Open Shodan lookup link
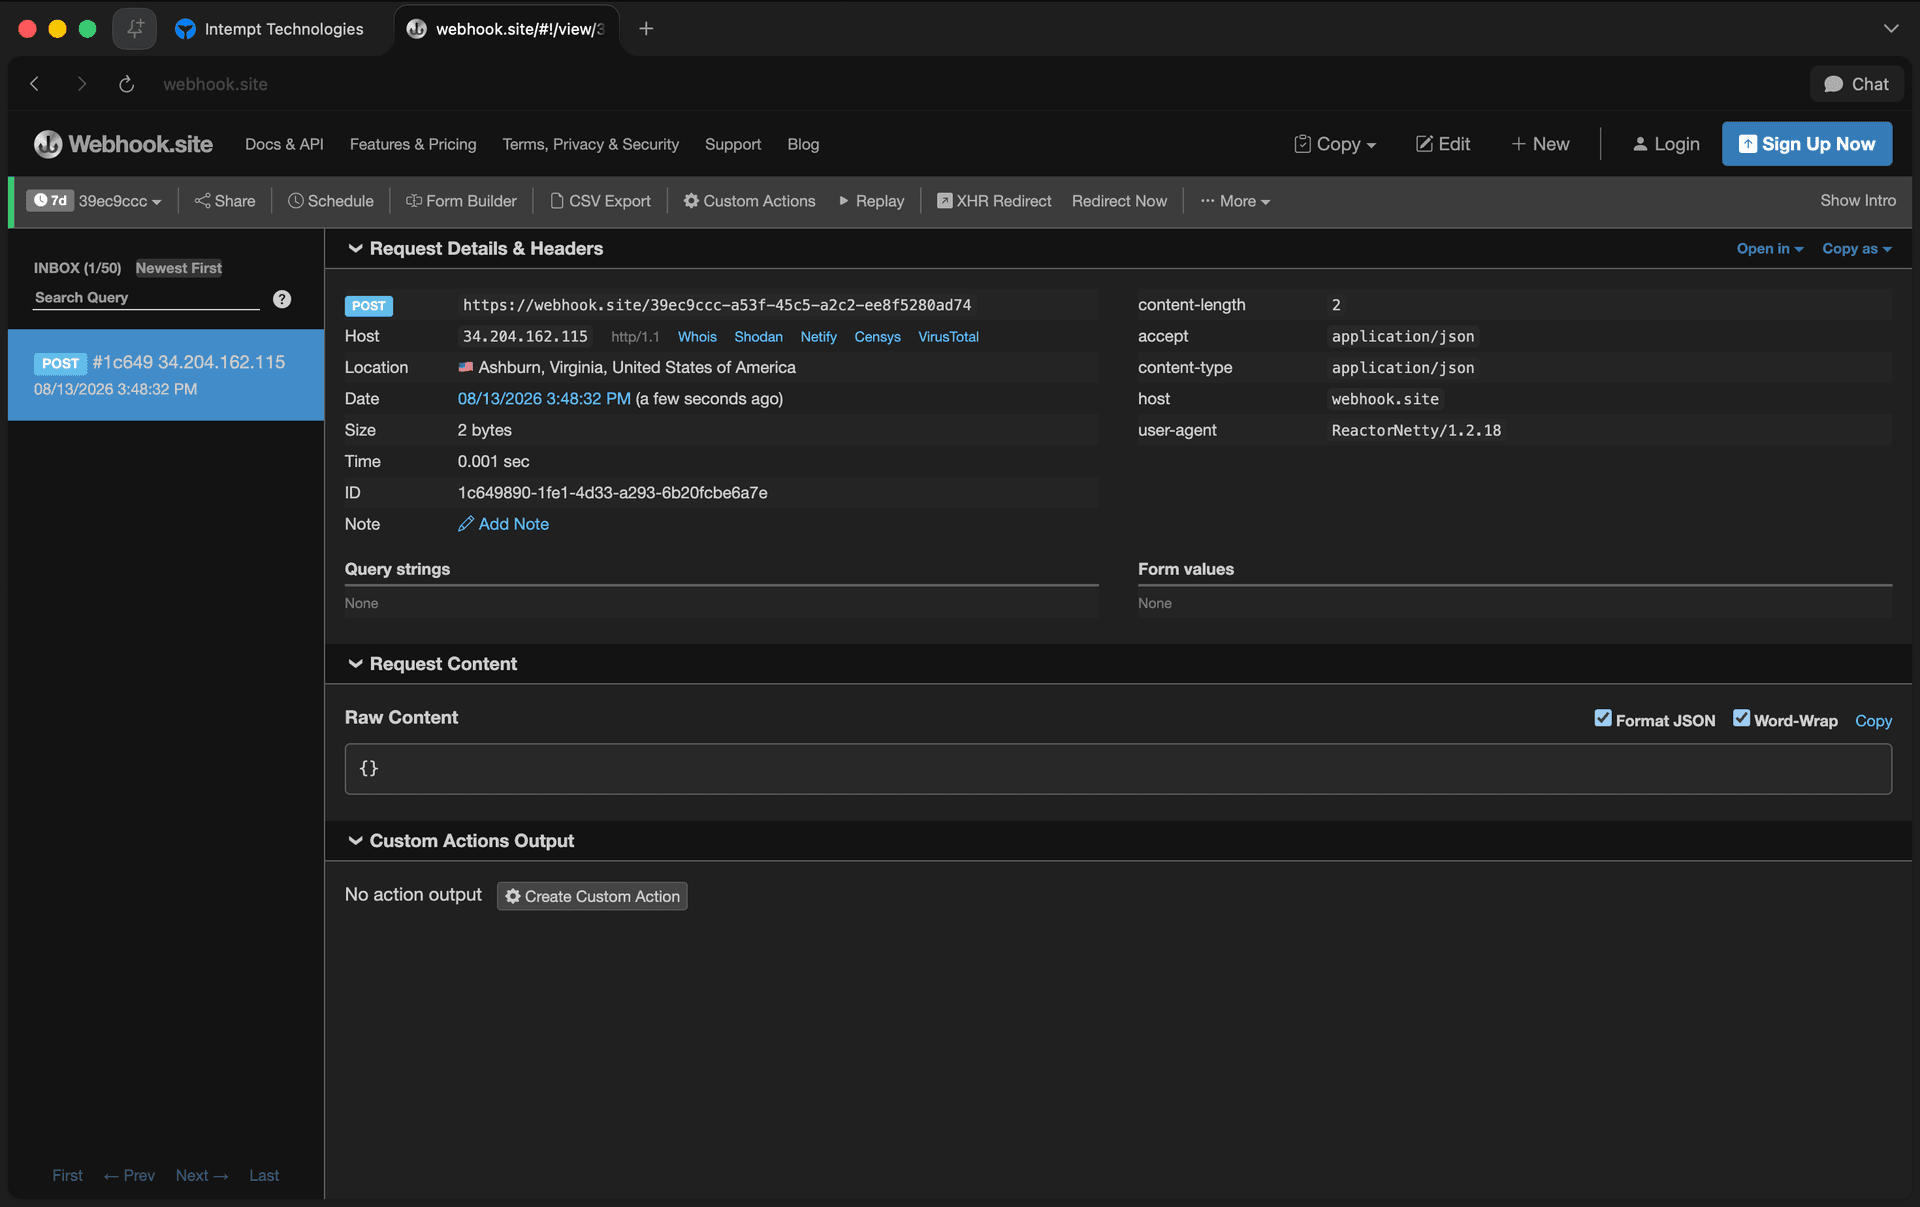Image resolution: width=1920 pixels, height=1207 pixels. [758, 337]
